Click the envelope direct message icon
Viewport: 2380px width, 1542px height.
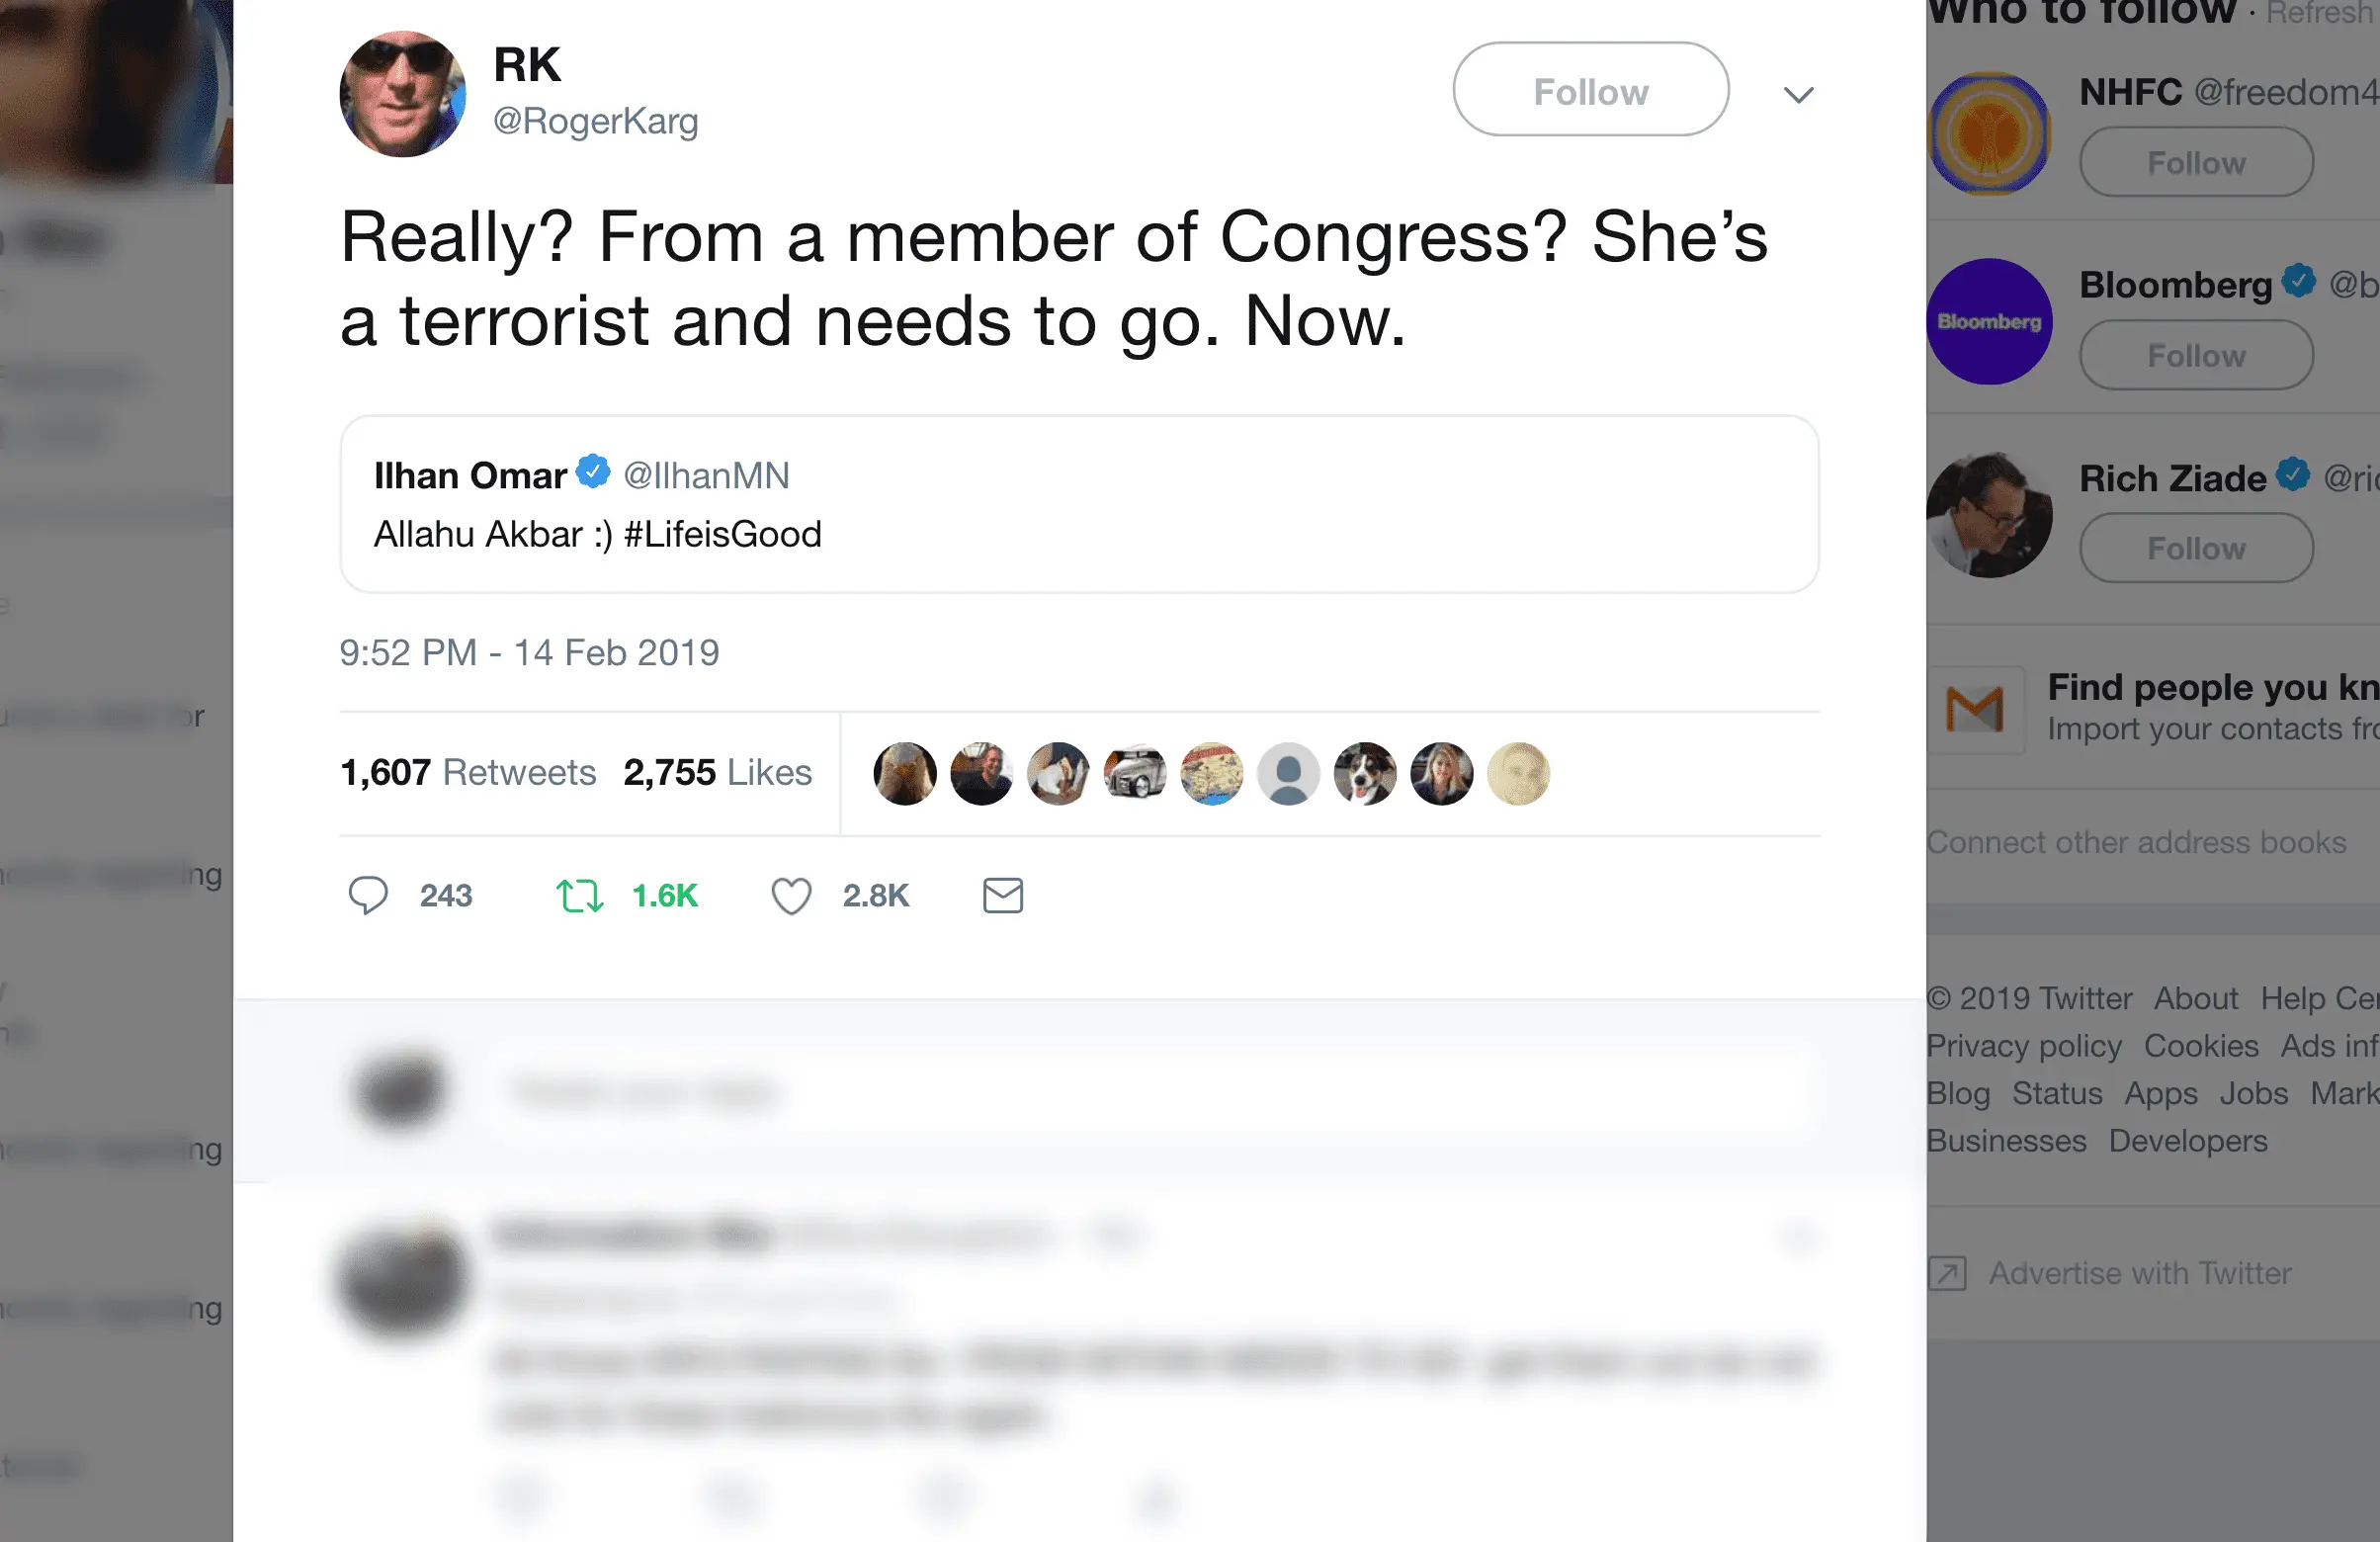pos(1002,895)
